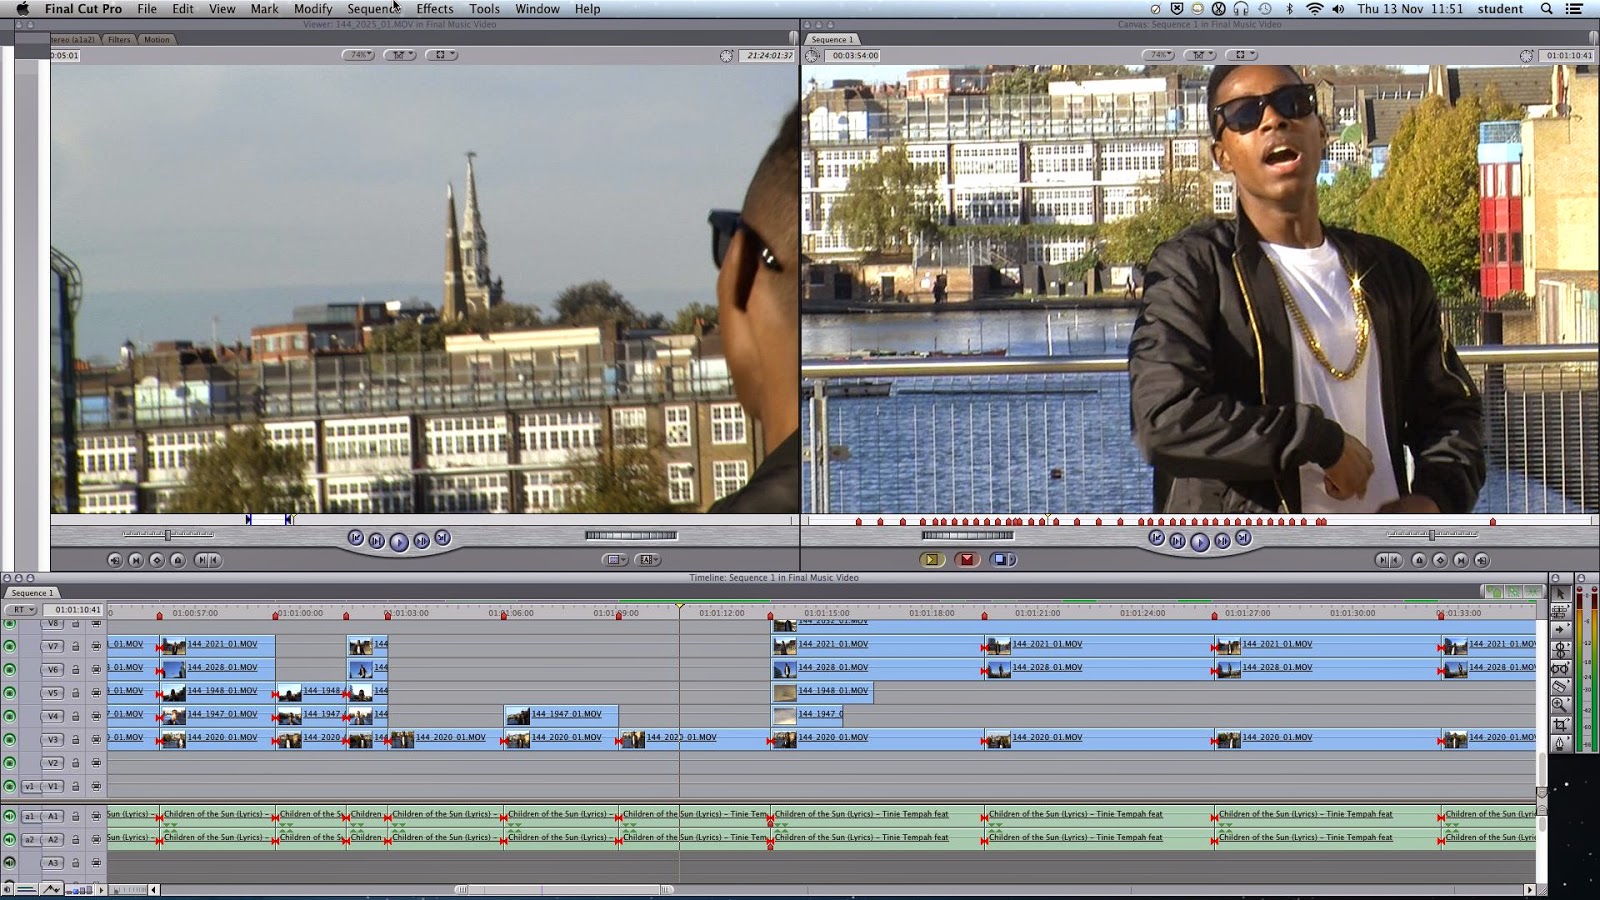Open Viewer view mode popup
The image size is (1600, 900).
(441, 55)
